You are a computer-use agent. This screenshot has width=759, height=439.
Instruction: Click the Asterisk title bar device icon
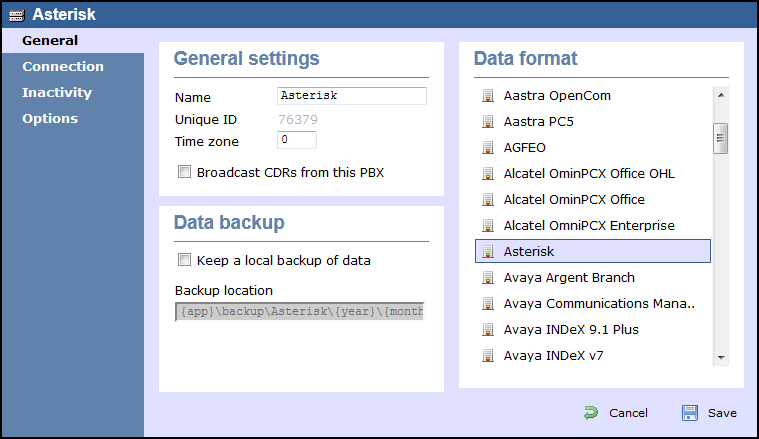pyautogui.click(x=16, y=15)
